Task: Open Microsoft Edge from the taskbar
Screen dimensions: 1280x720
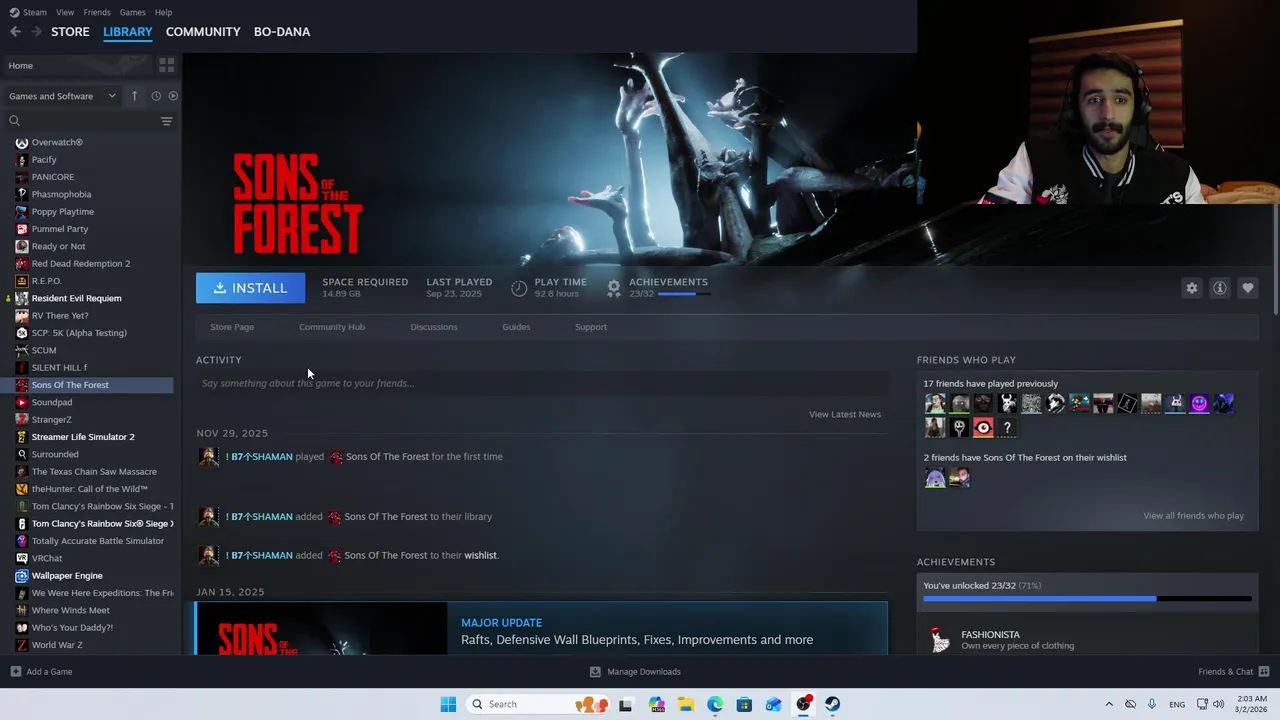Action: click(x=715, y=704)
